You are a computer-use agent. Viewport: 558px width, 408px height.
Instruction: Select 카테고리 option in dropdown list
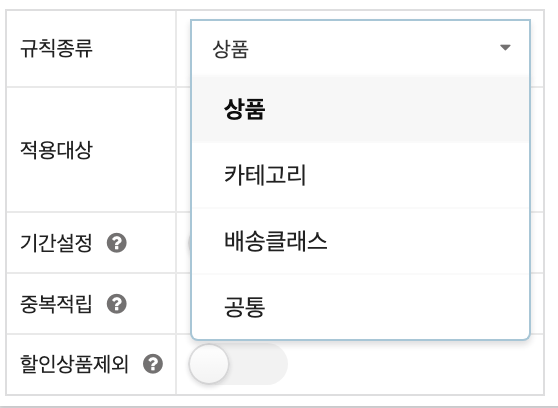click(x=360, y=175)
